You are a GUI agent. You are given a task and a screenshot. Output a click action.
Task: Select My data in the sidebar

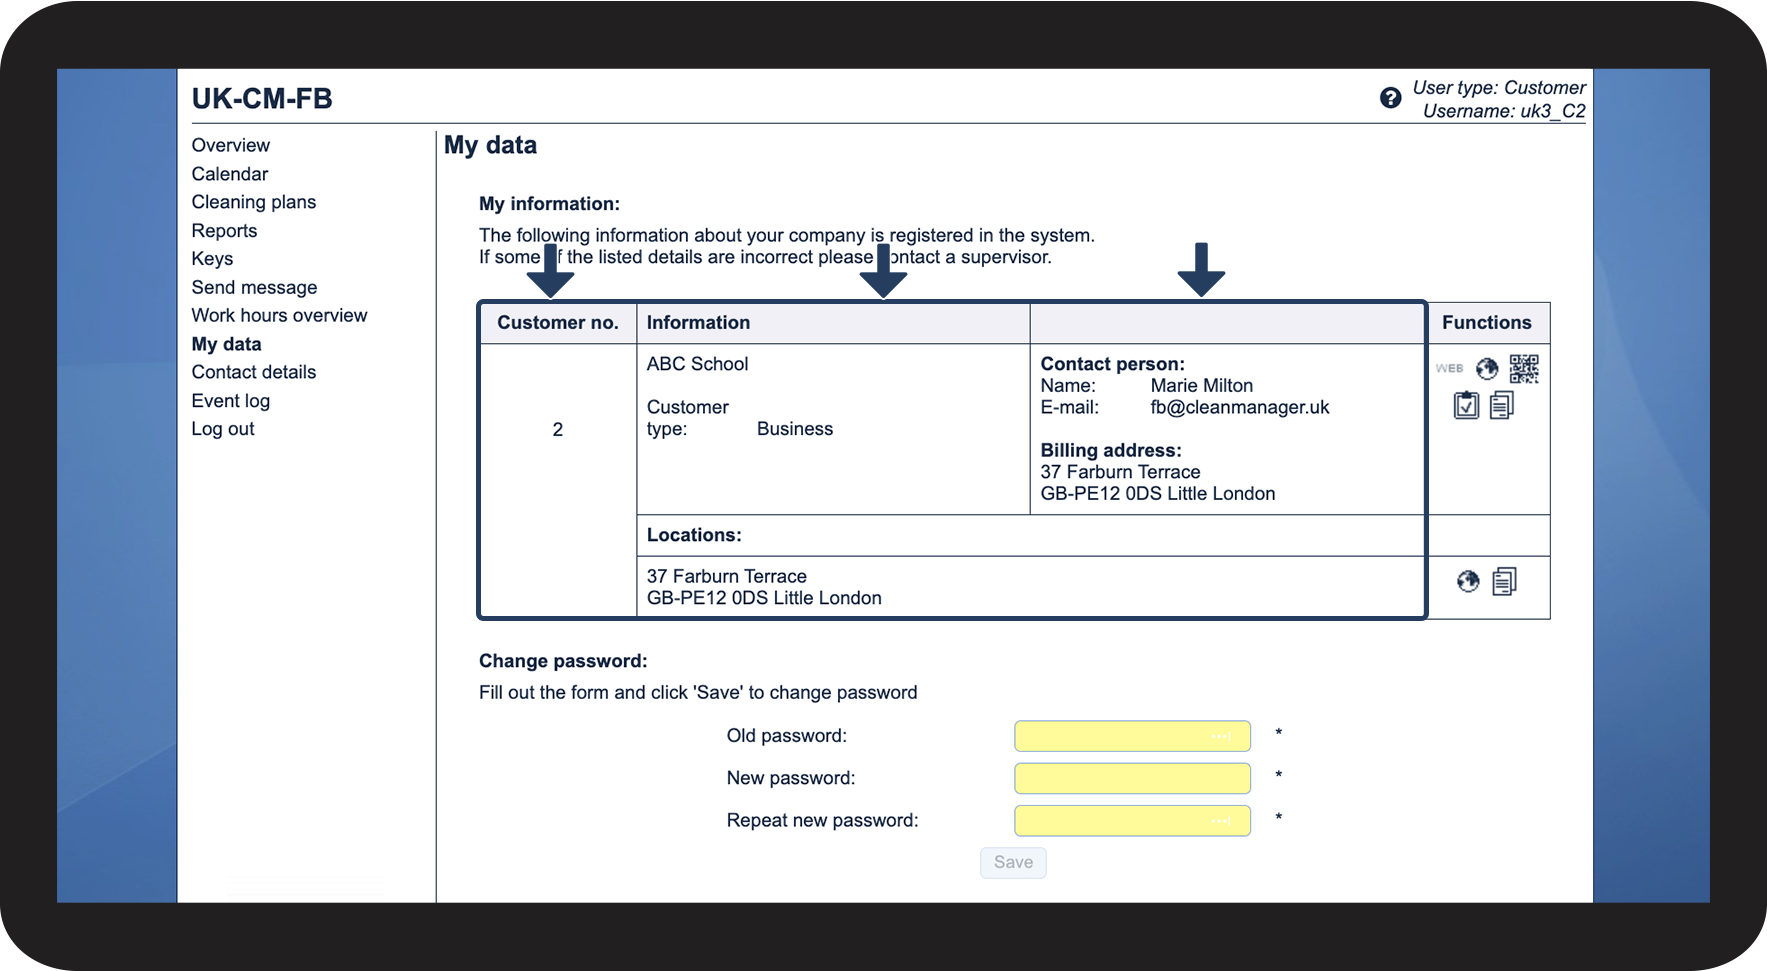click(x=227, y=344)
